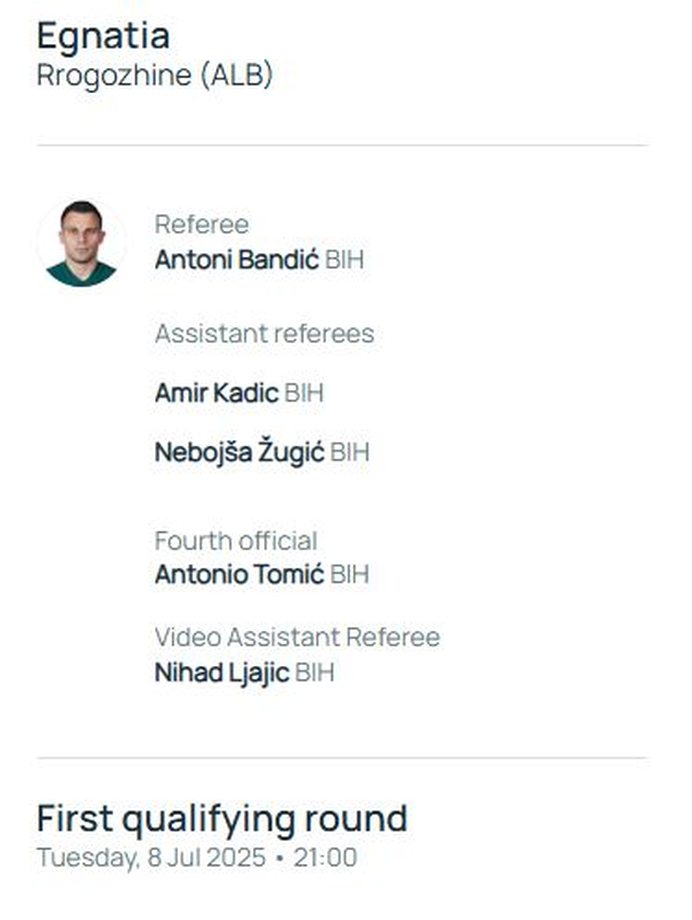
Task: Click the referee's portrait photo
Action: tap(81, 243)
